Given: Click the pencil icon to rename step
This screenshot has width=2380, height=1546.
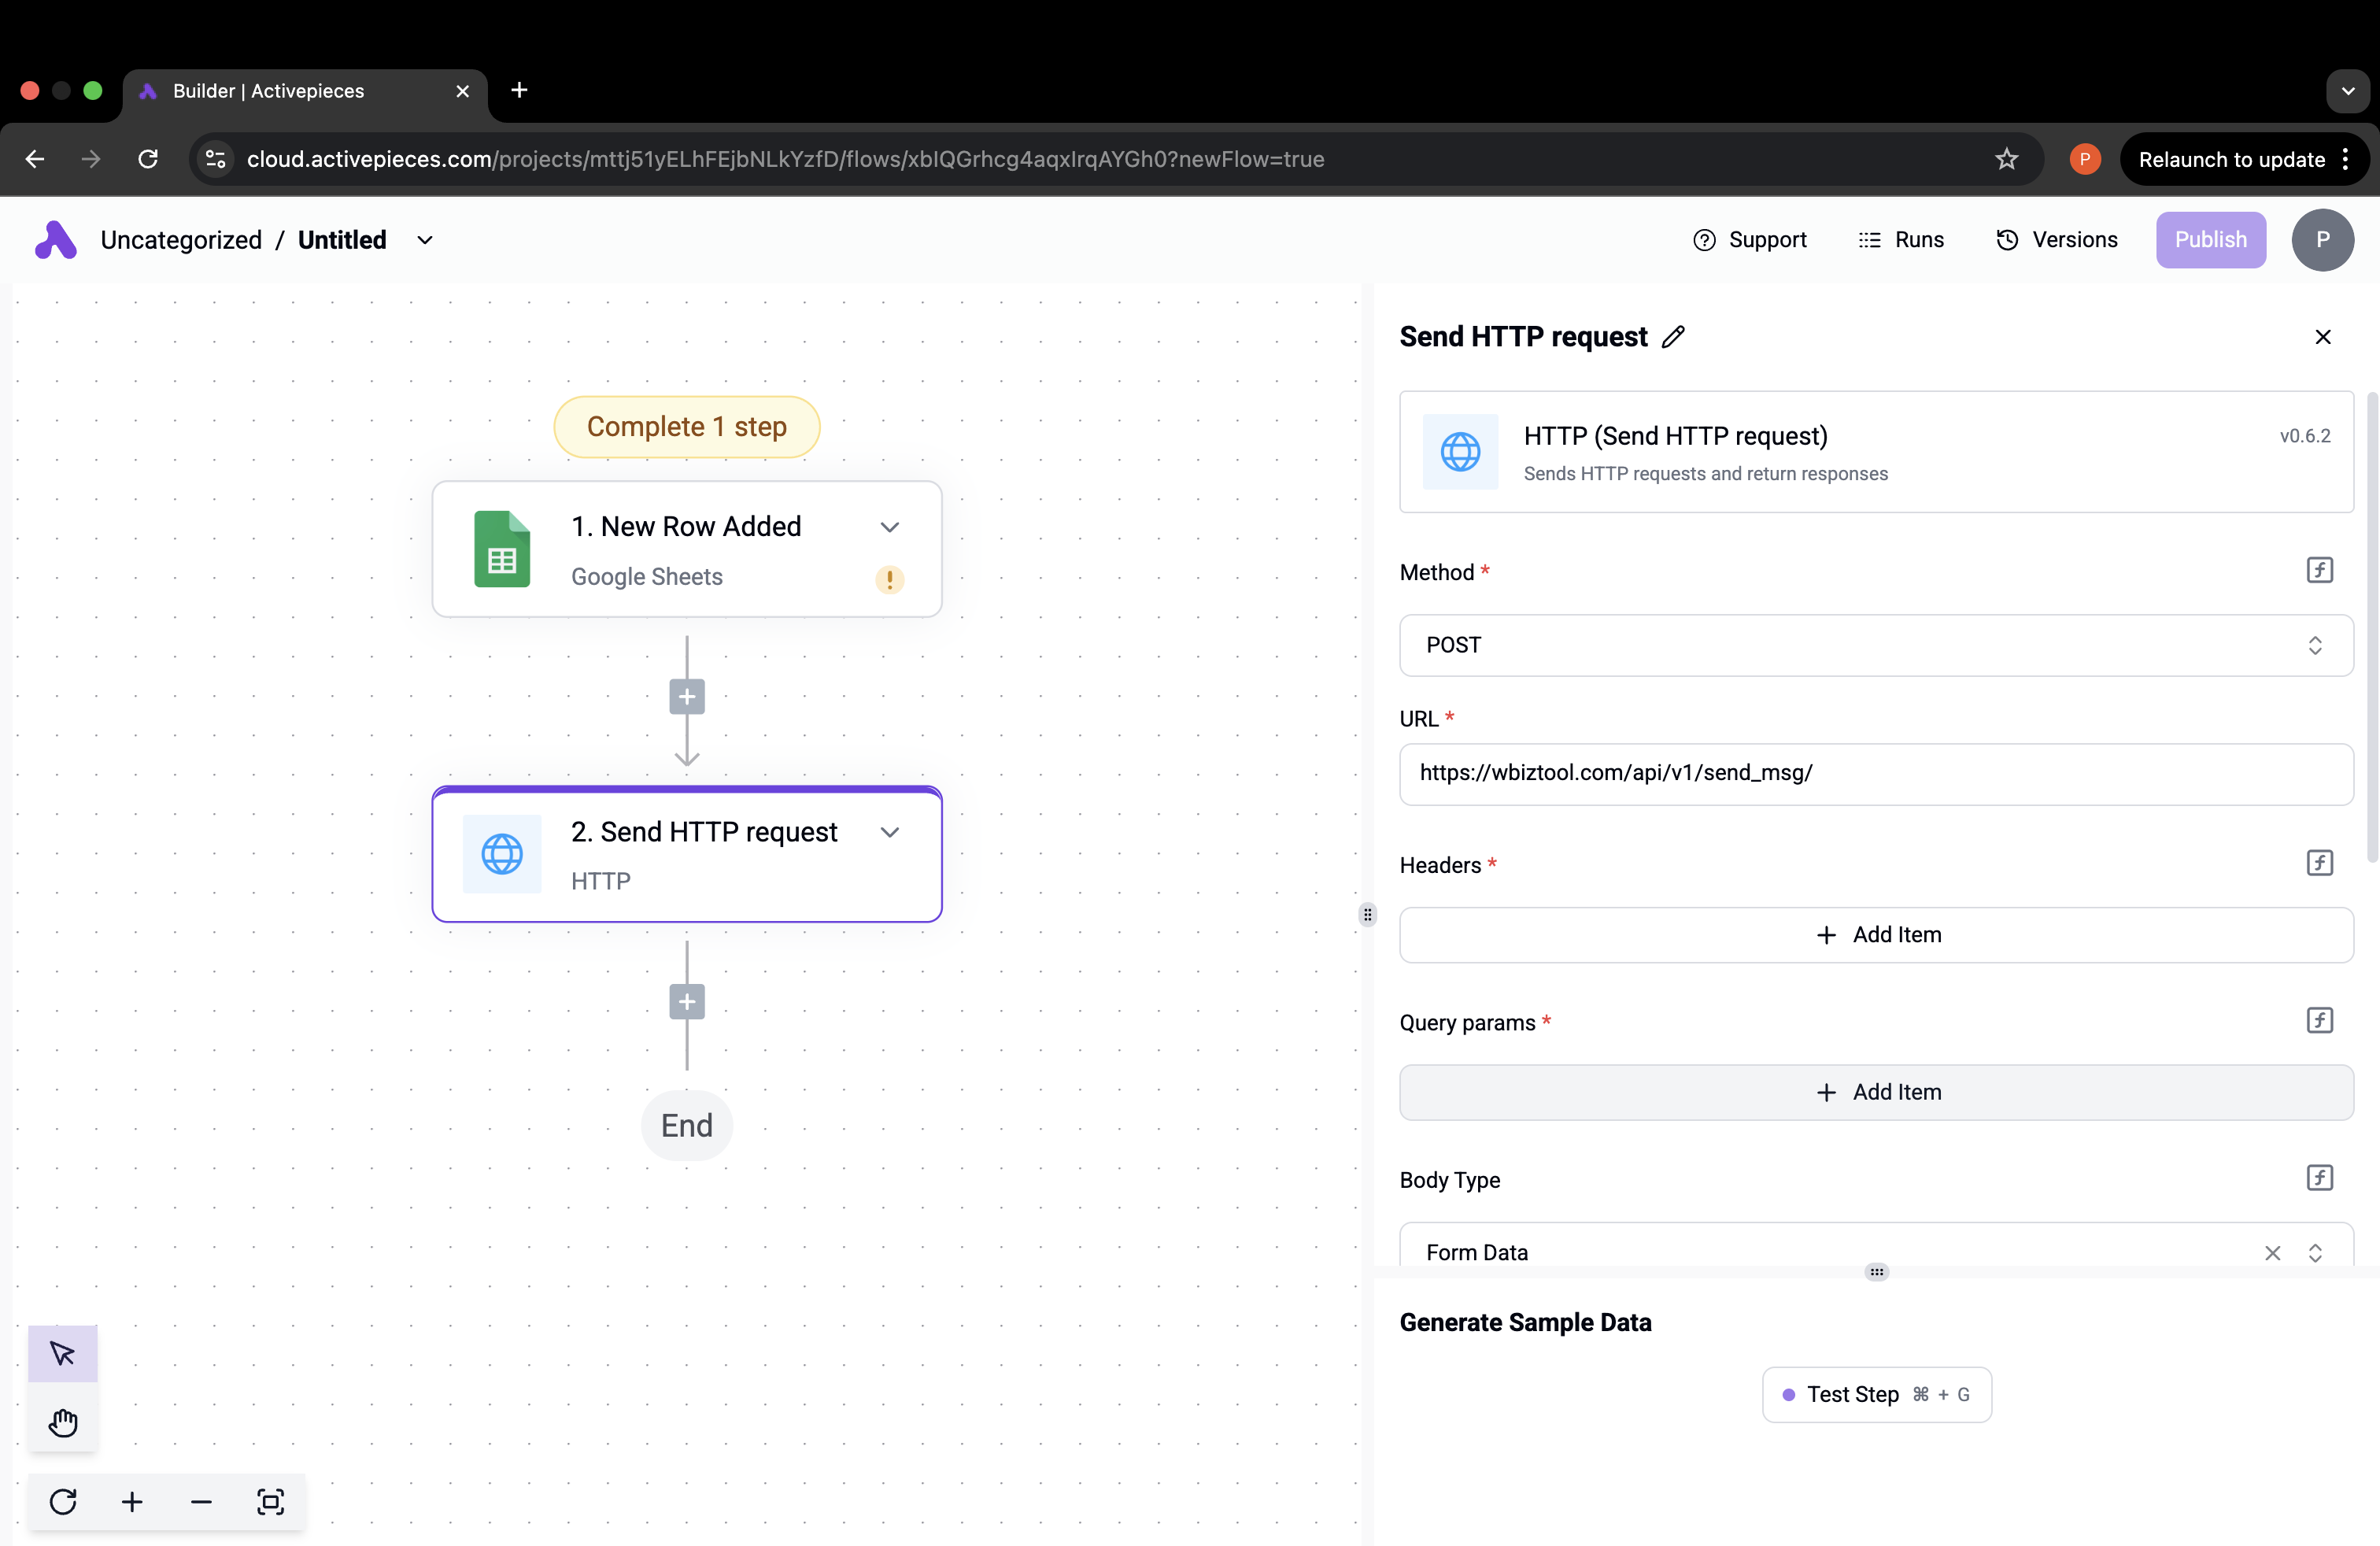Looking at the screenshot, I should pos(1673,337).
